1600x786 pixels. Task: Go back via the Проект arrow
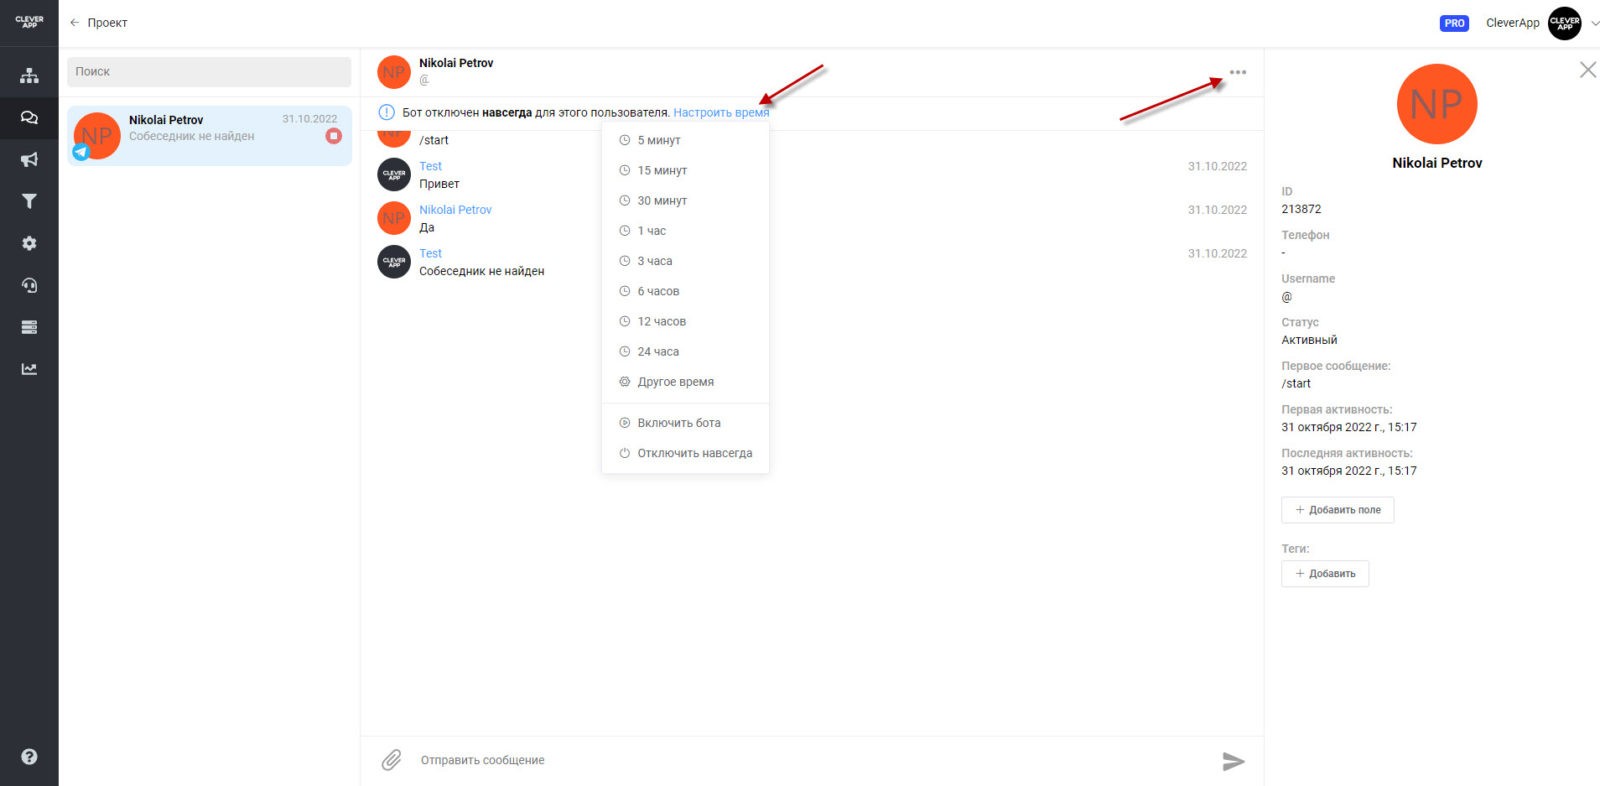(x=98, y=23)
